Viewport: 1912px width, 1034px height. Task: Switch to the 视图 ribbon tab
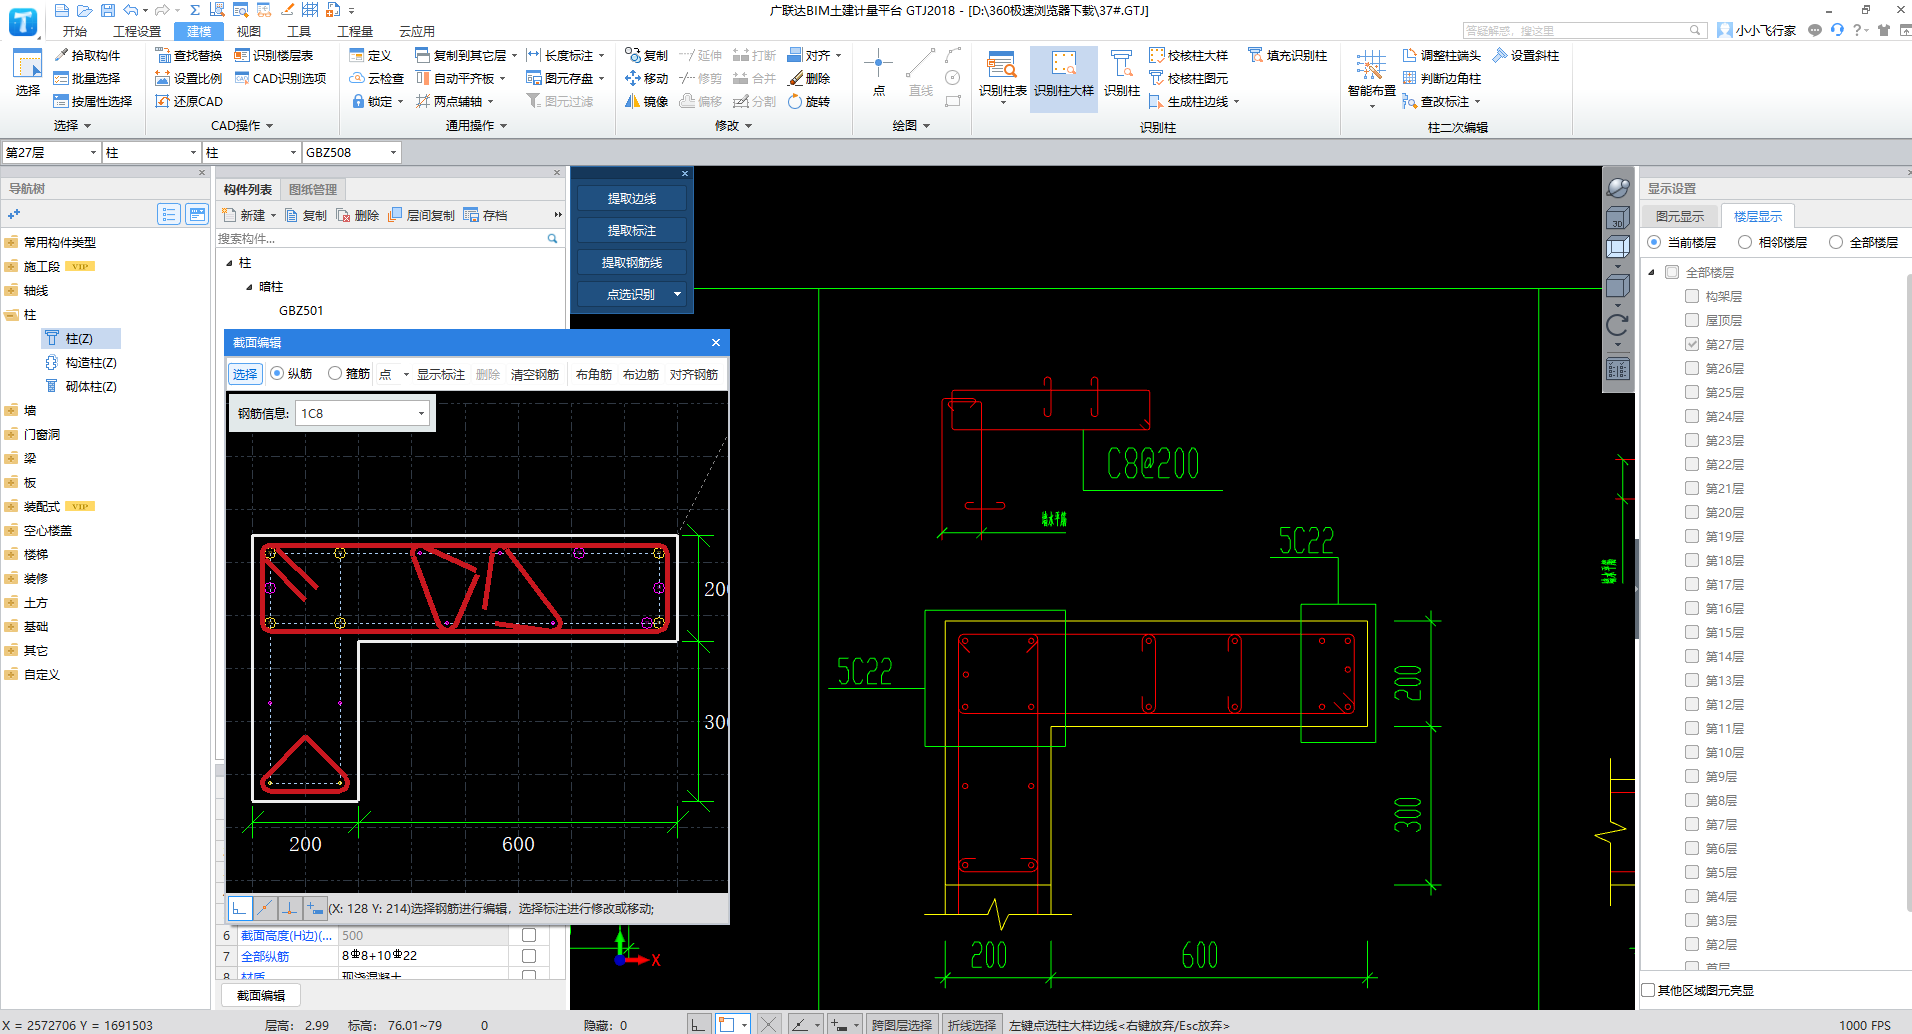(x=249, y=31)
